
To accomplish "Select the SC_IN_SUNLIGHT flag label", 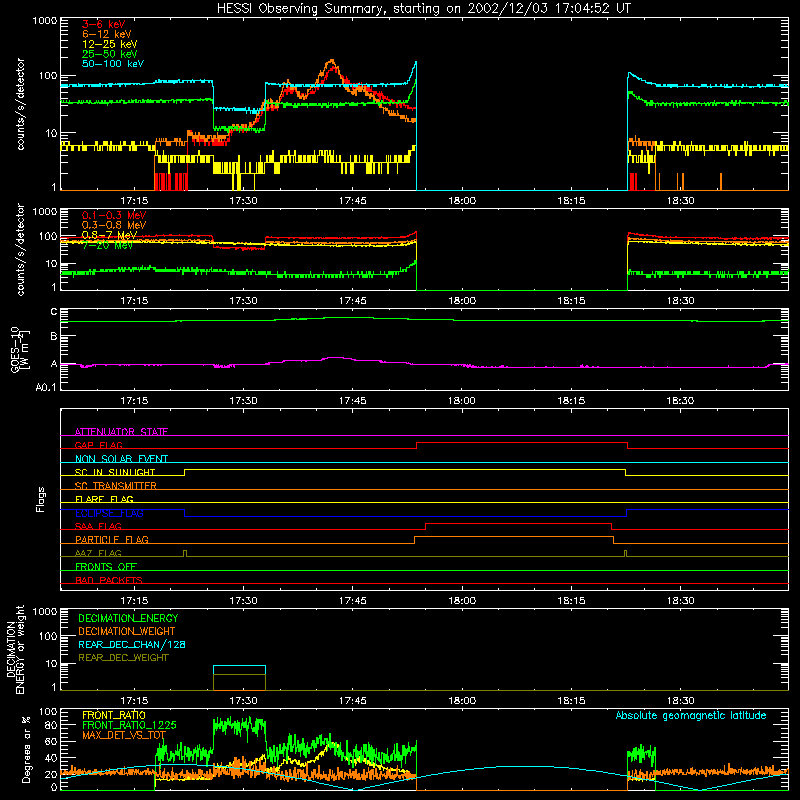I will (115, 472).
